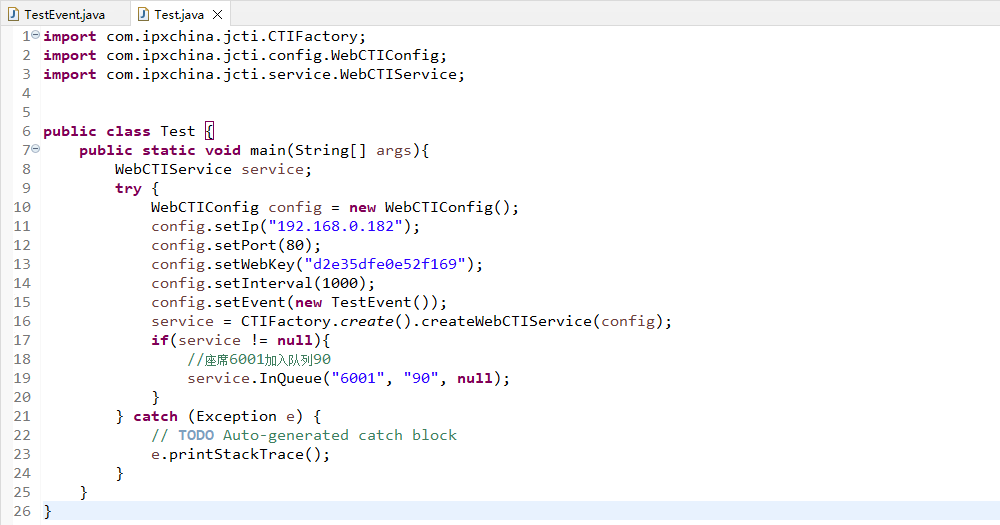Click the Java file icon on TestEvent.java tab

pyautogui.click(x=14, y=15)
